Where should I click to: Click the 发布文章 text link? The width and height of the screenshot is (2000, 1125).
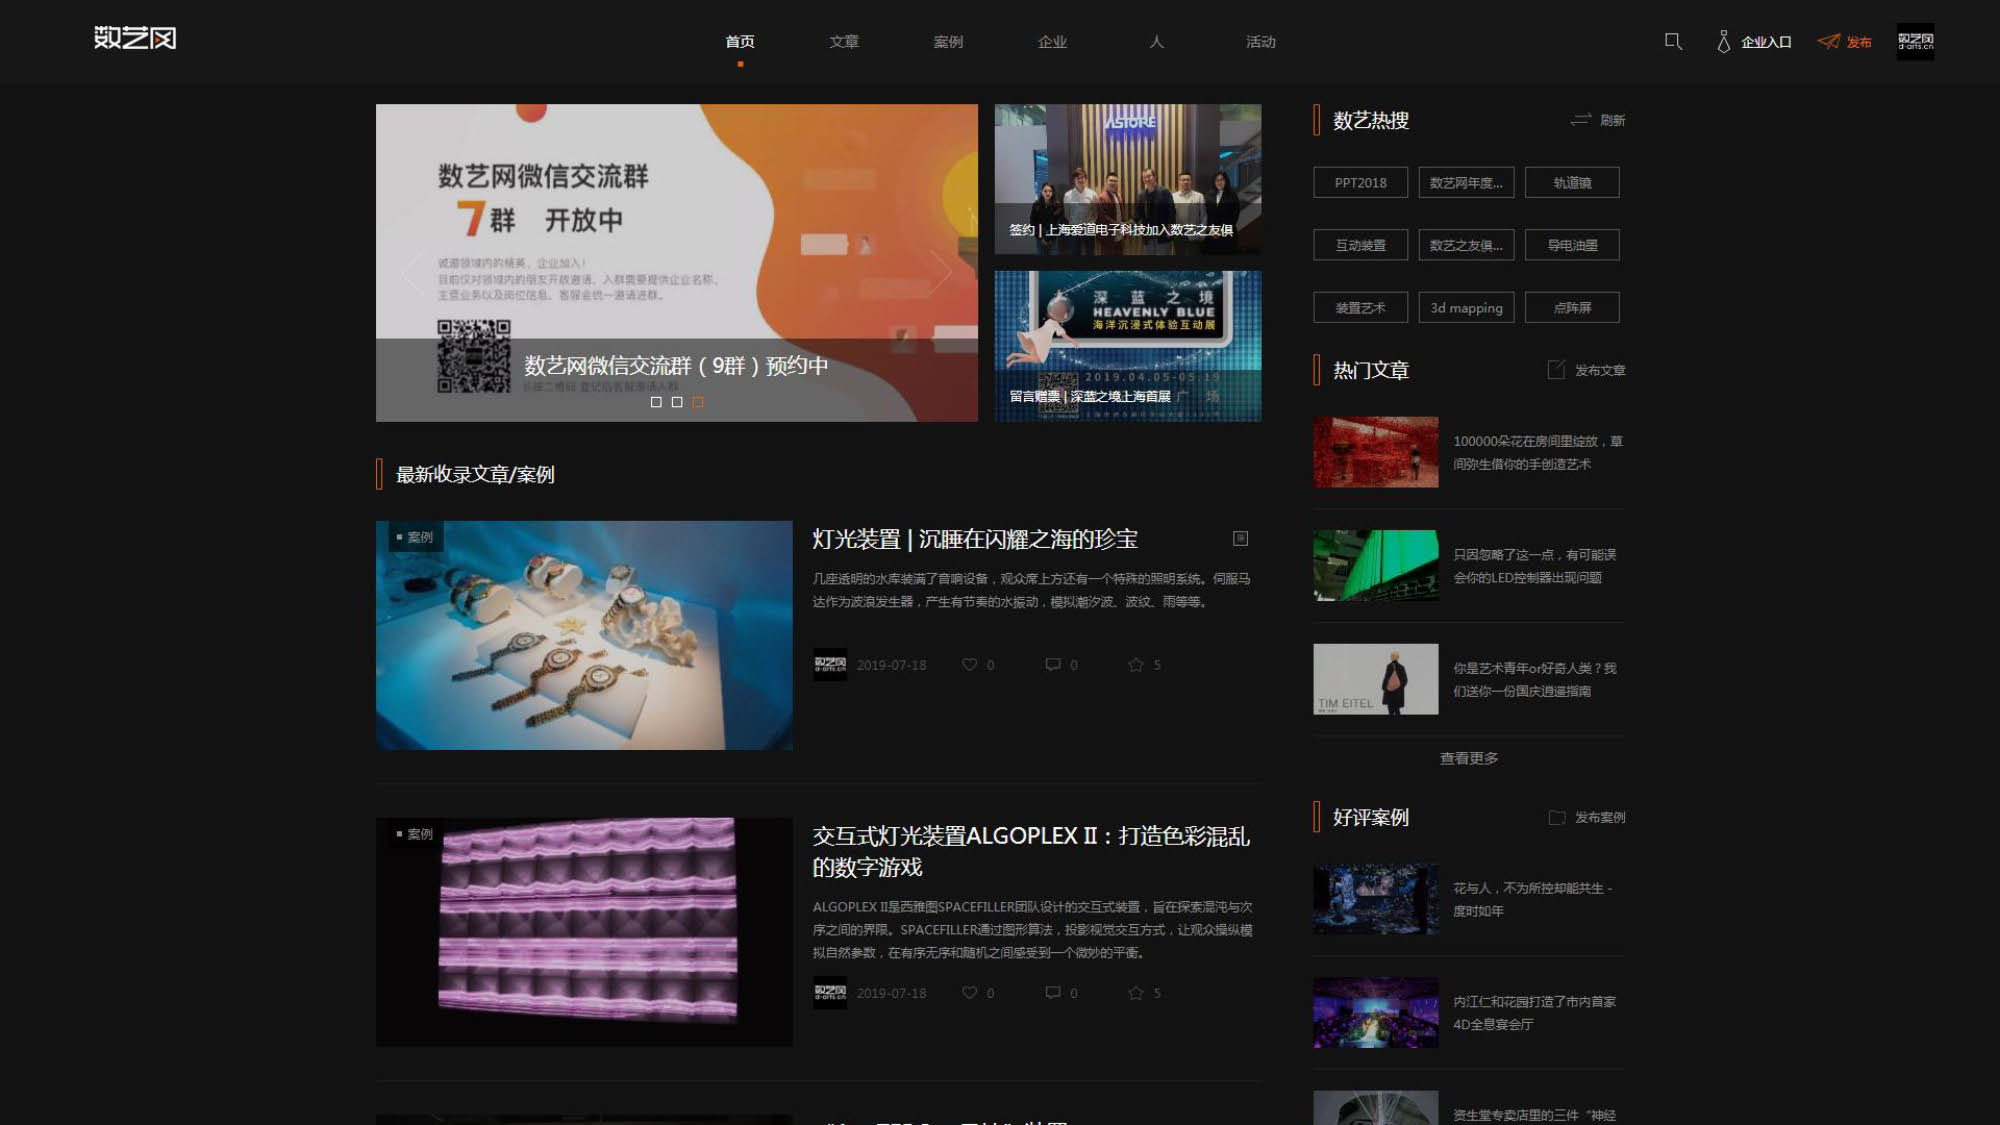(x=1600, y=370)
